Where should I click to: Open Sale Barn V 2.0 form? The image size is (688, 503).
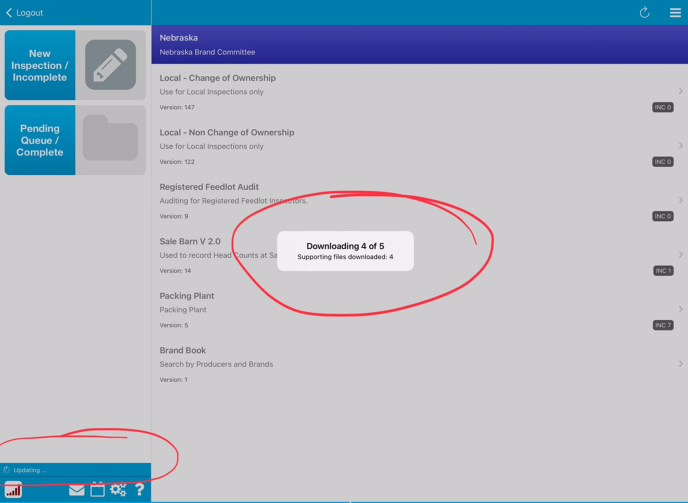(x=419, y=255)
